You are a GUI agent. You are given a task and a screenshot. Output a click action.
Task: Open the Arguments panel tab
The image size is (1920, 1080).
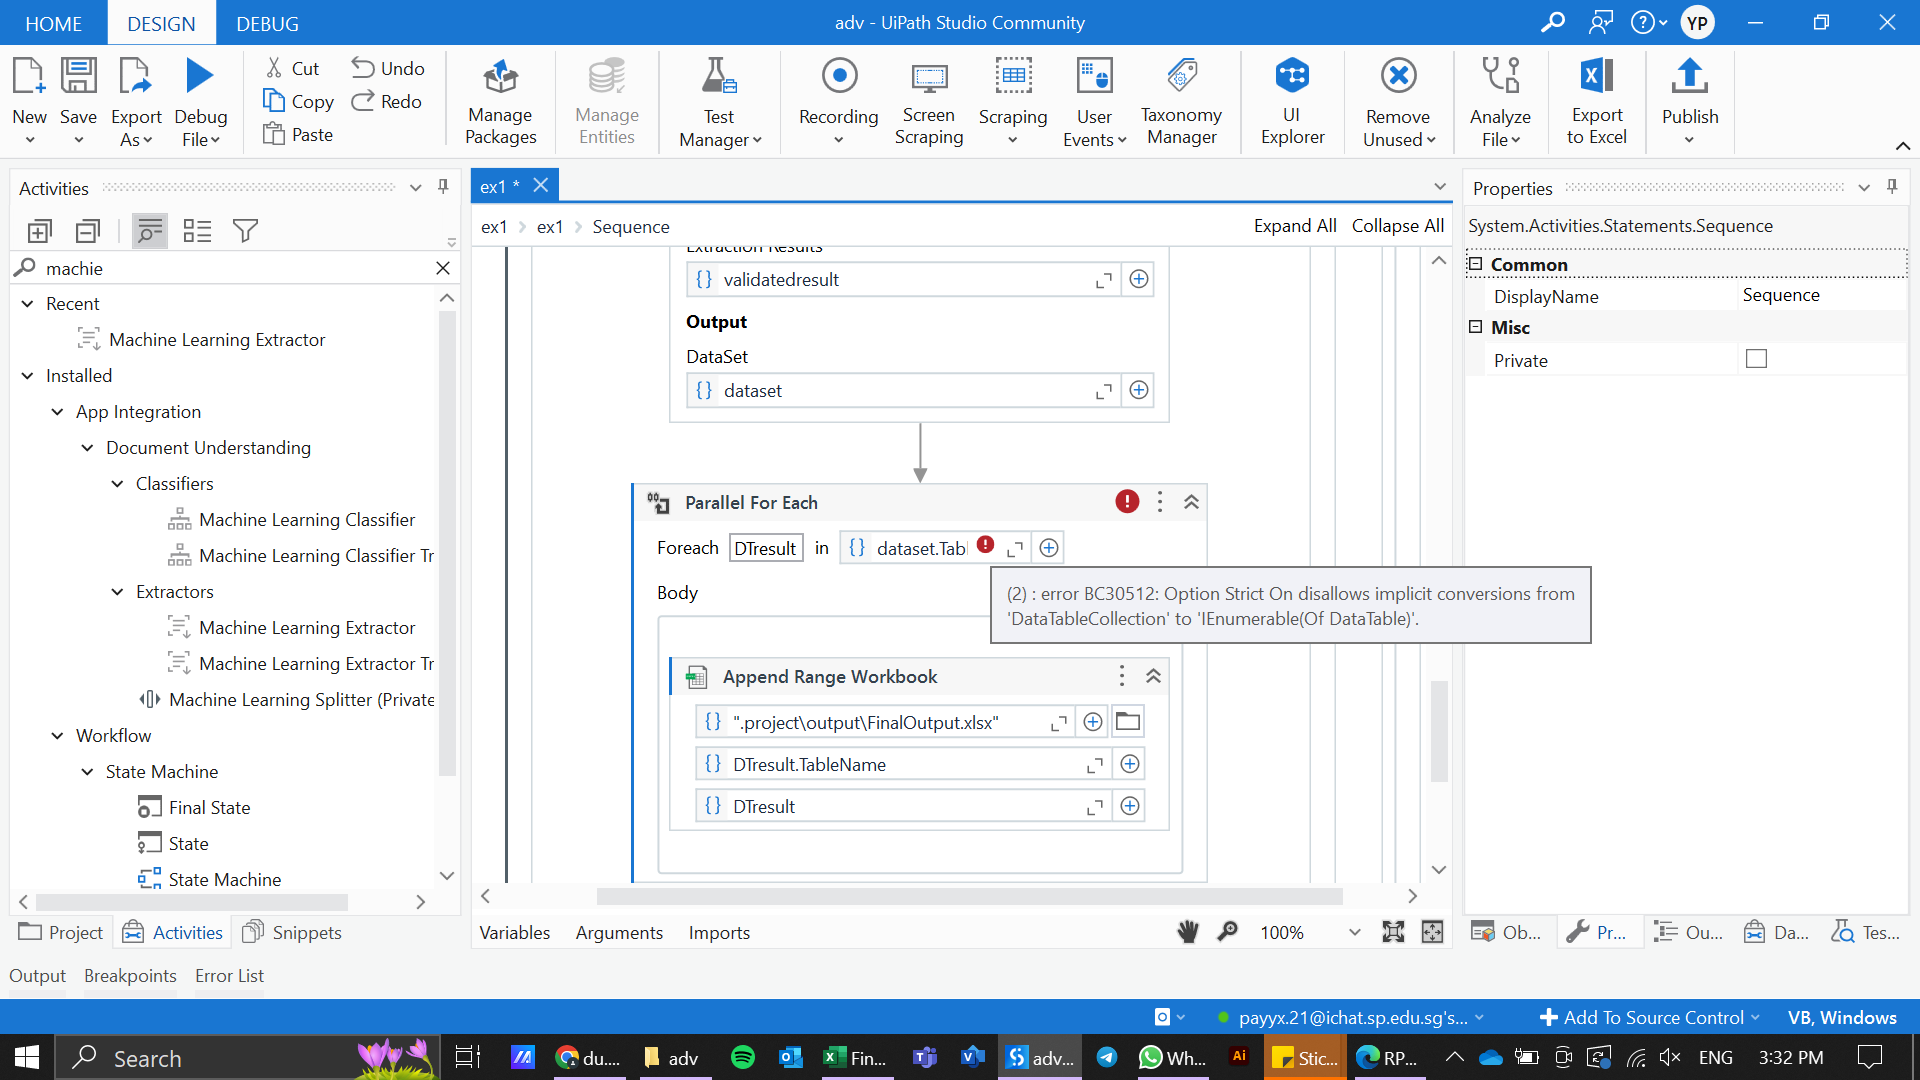click(x=619, y=932)
